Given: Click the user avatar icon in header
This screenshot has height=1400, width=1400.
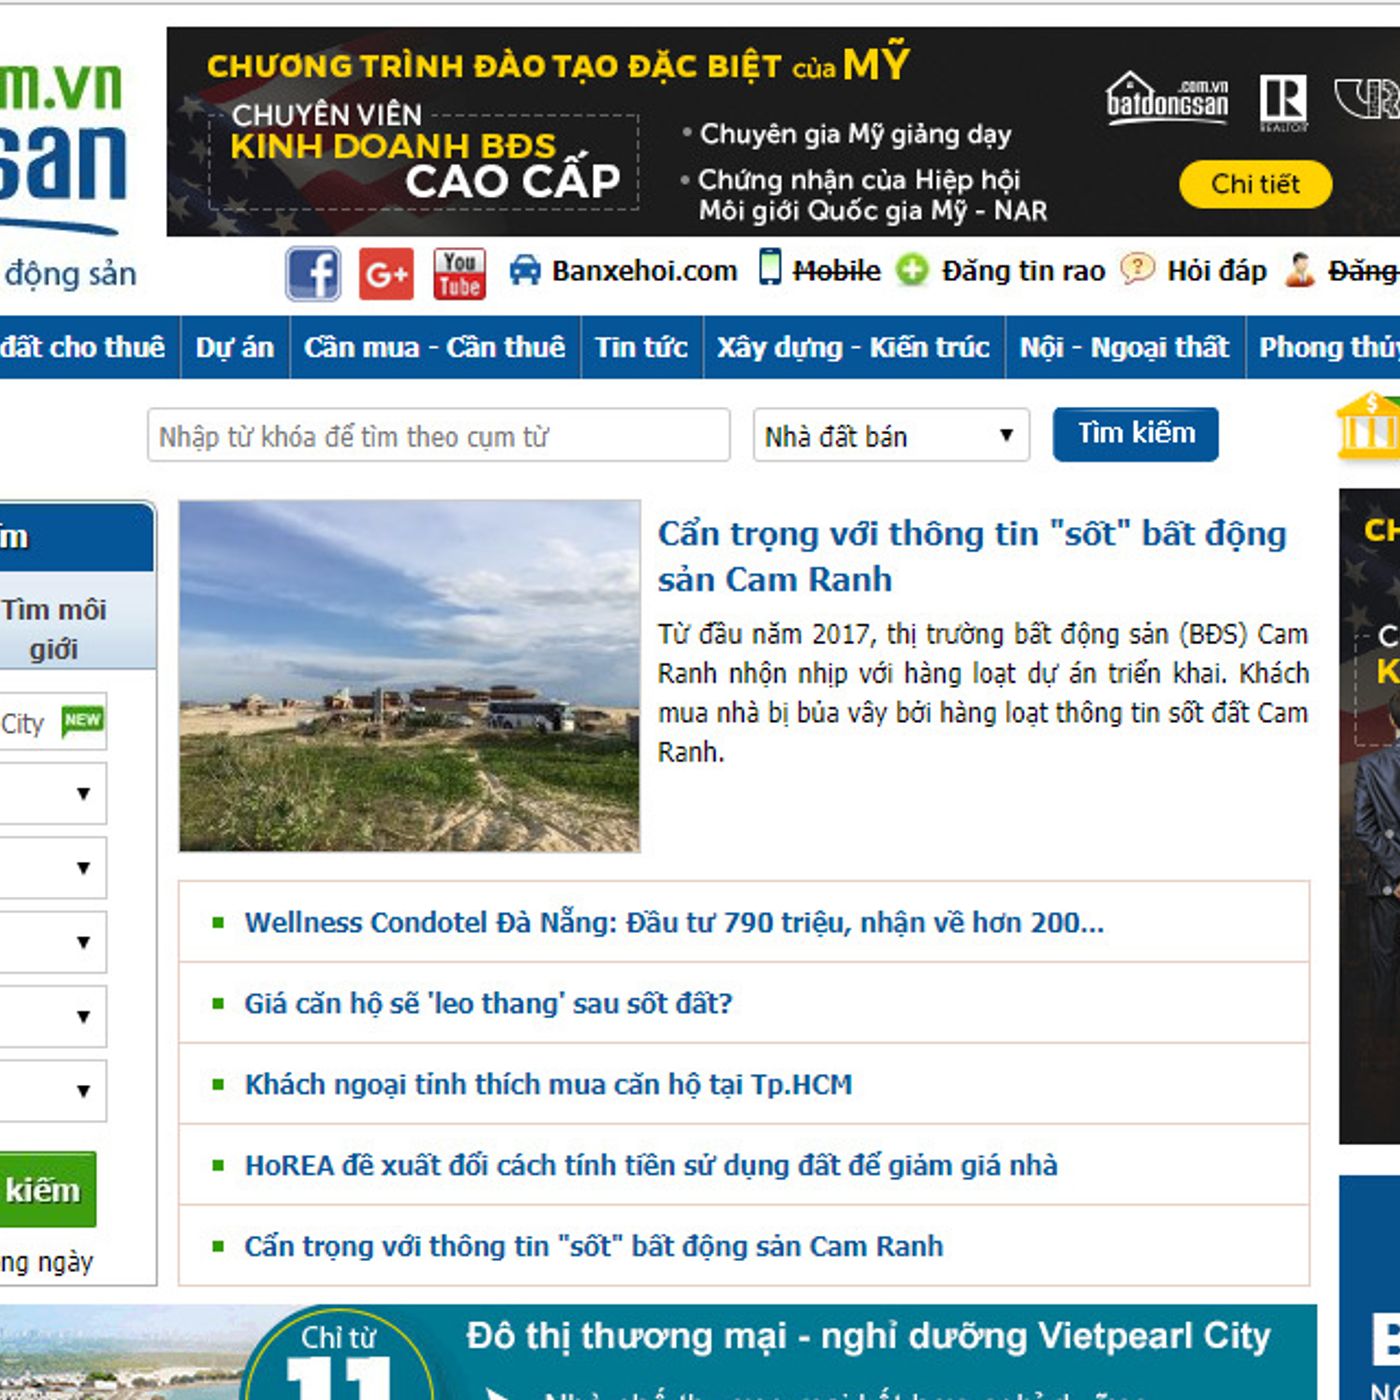Looking at the screenshot, I should click(1299, 269).
